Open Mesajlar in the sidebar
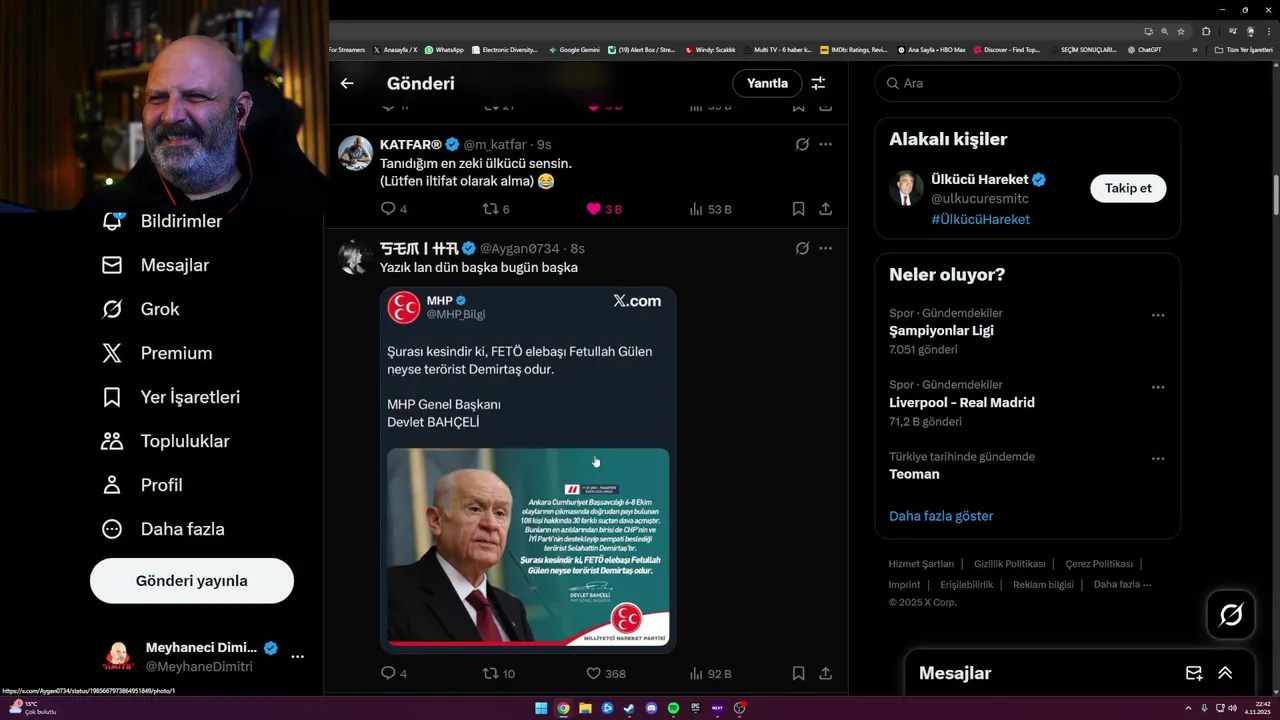1280x720 pixels. coord(156,265)
